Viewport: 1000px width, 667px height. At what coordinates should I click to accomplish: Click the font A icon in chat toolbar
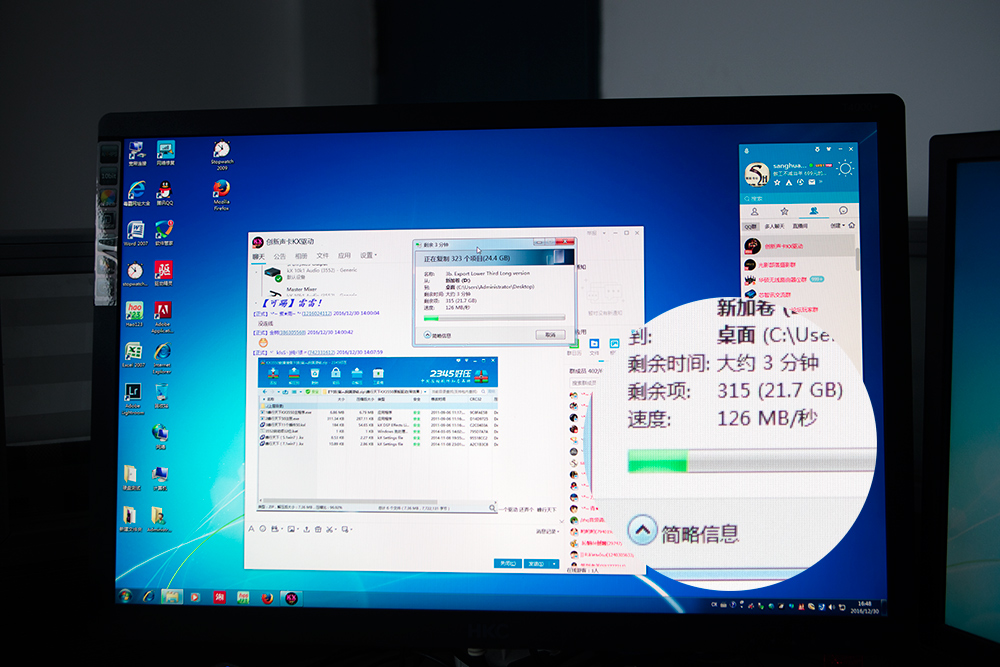click(251, 529)
